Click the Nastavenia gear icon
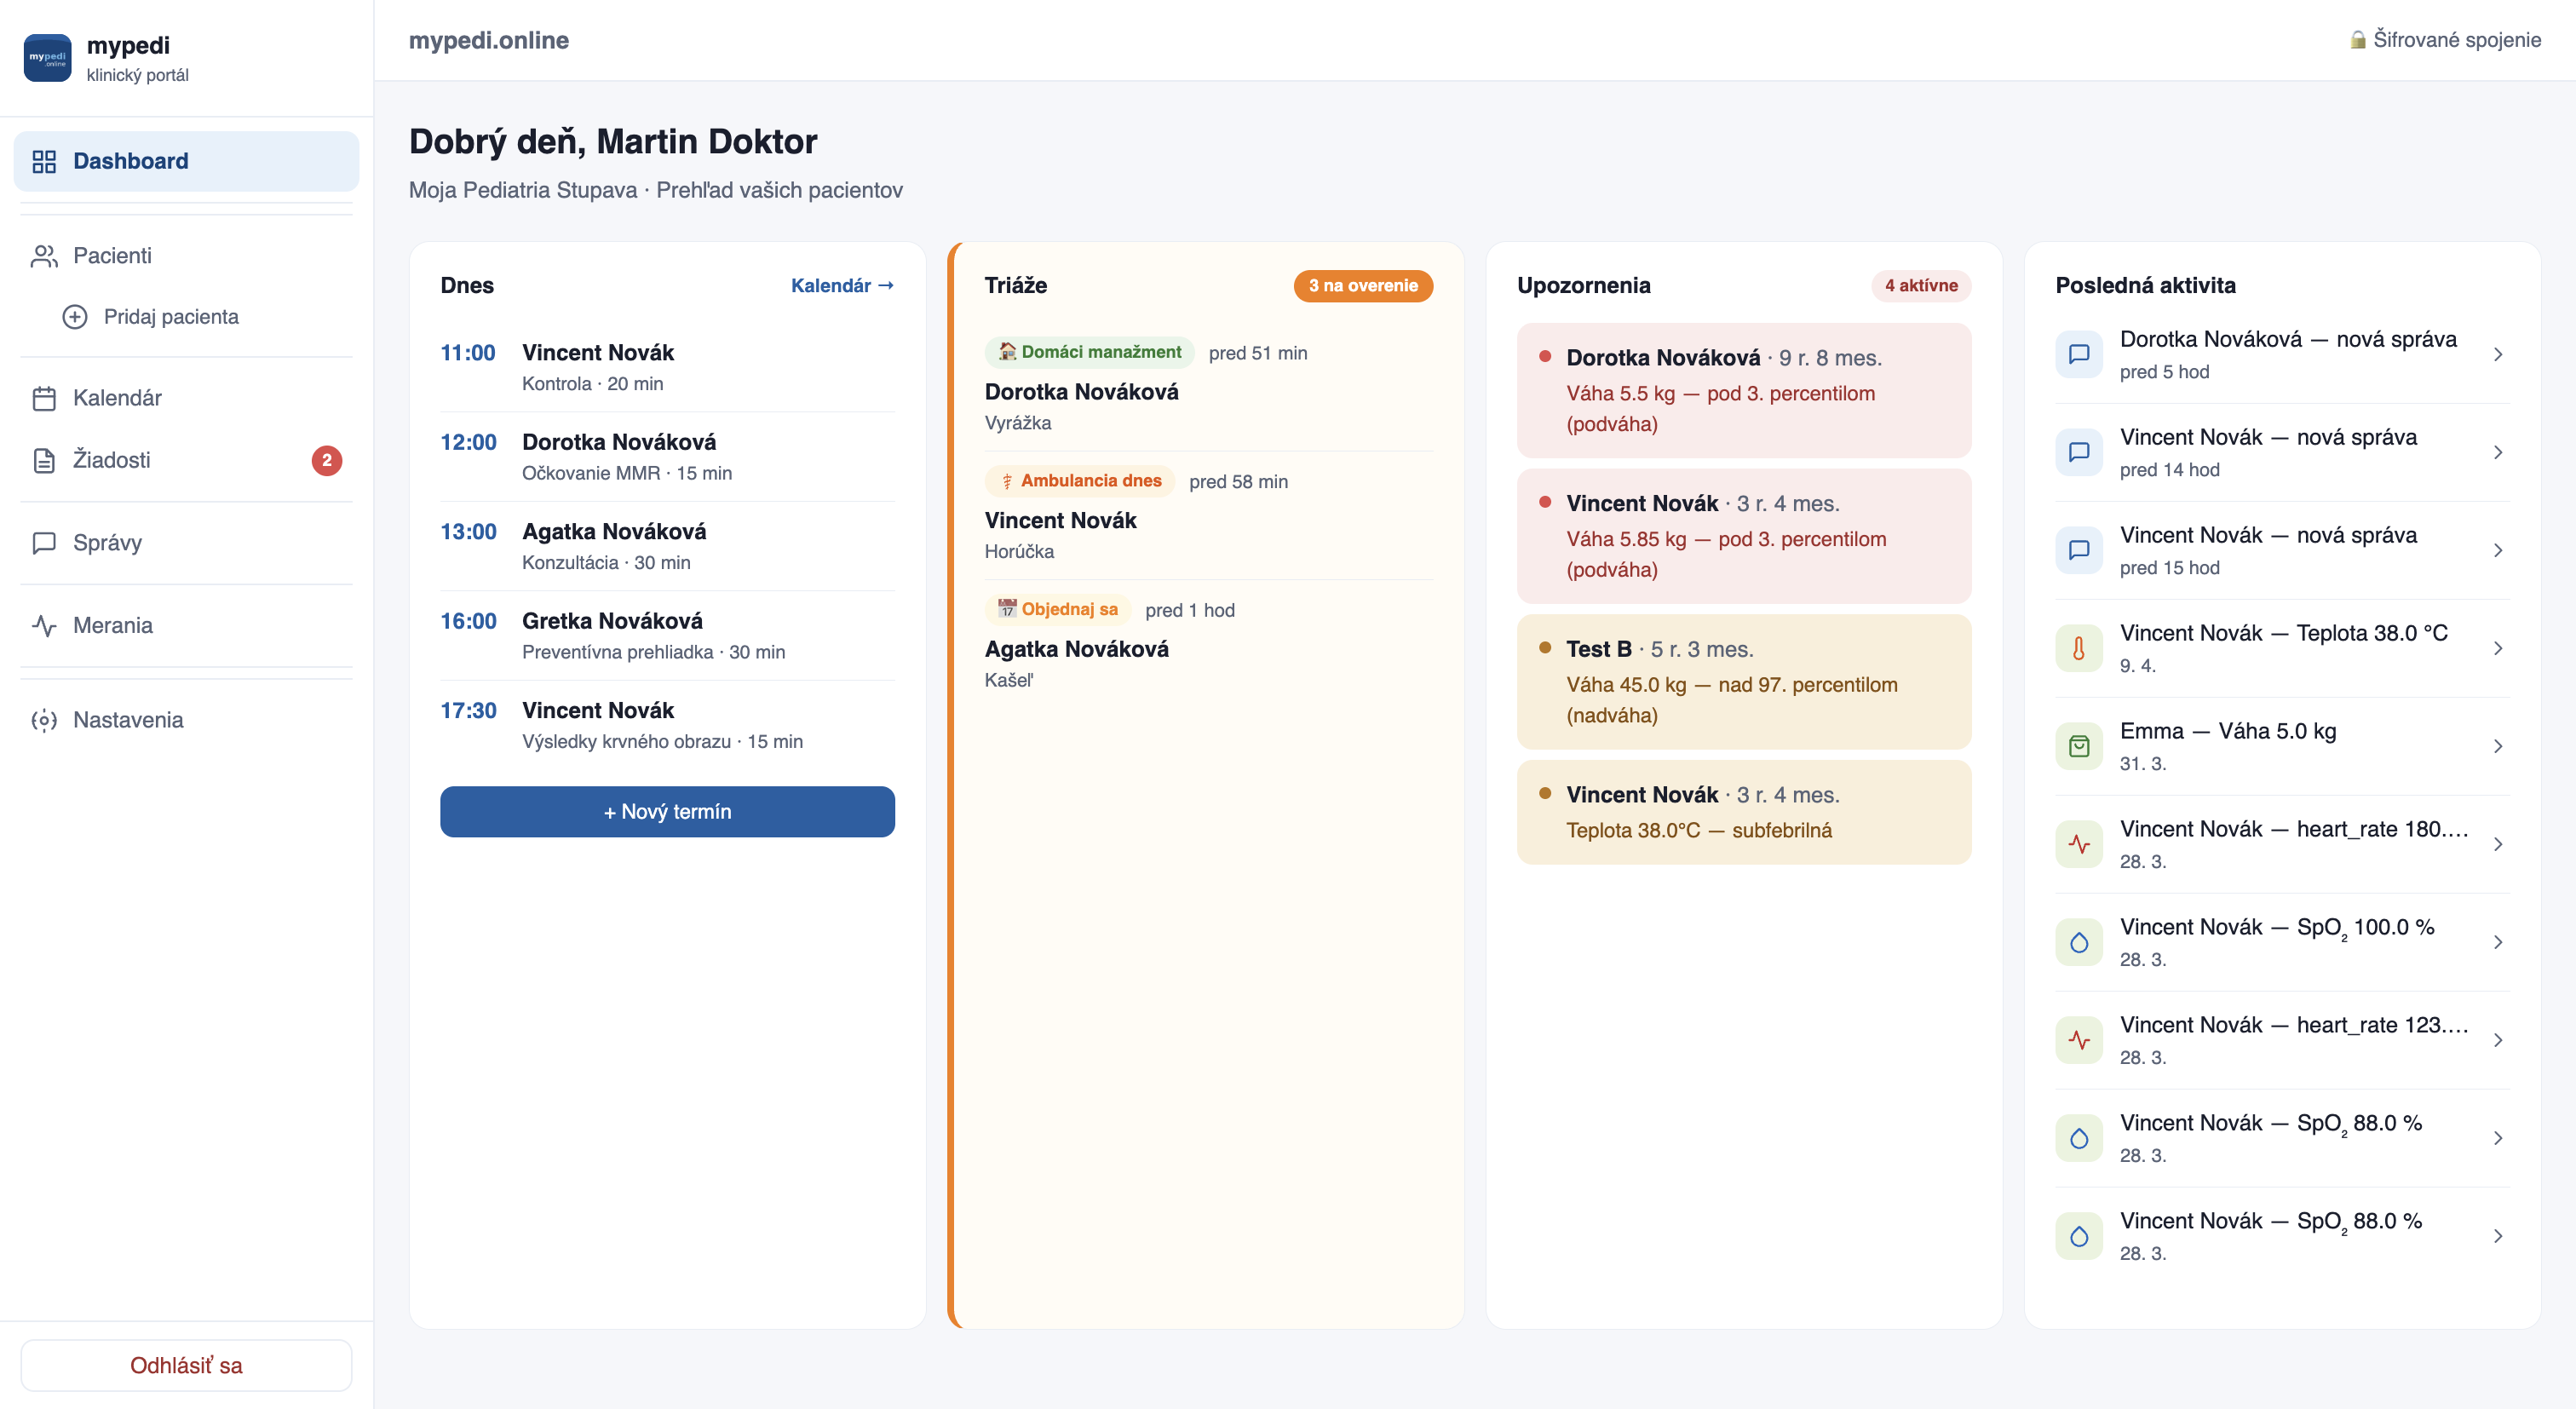 coord(44,720)
